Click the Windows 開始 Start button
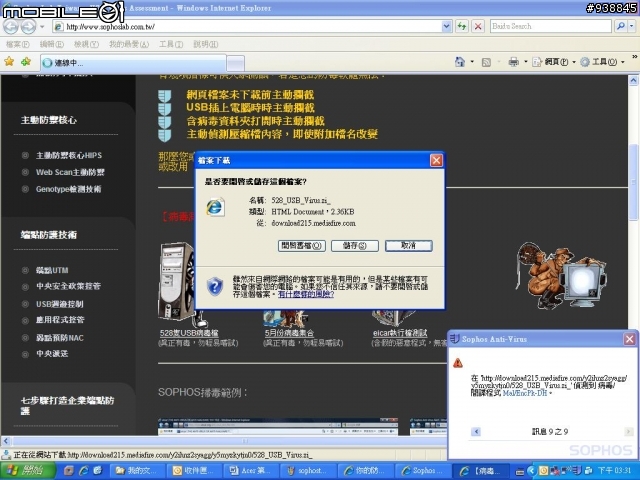The height and width of the screenshot is (480, 640). 28,471
